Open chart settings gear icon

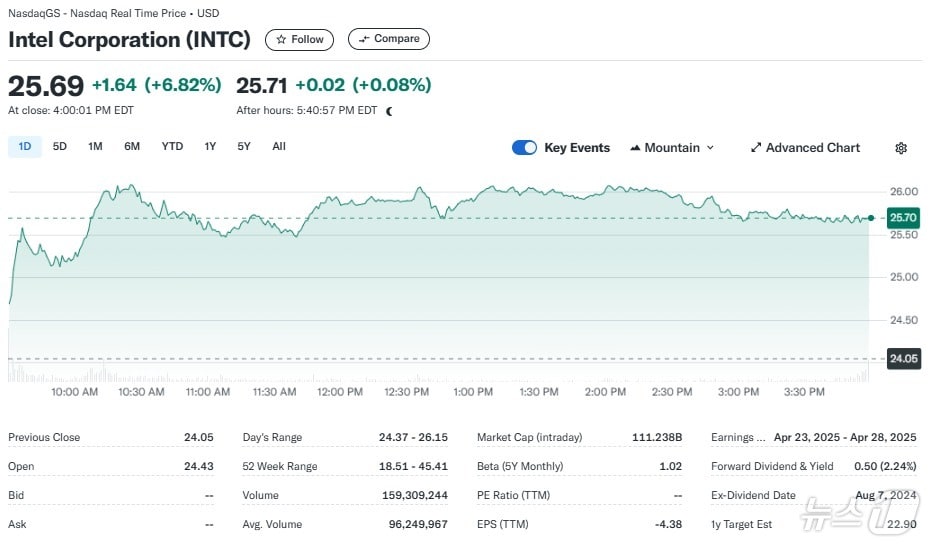(x=900, y=148)
